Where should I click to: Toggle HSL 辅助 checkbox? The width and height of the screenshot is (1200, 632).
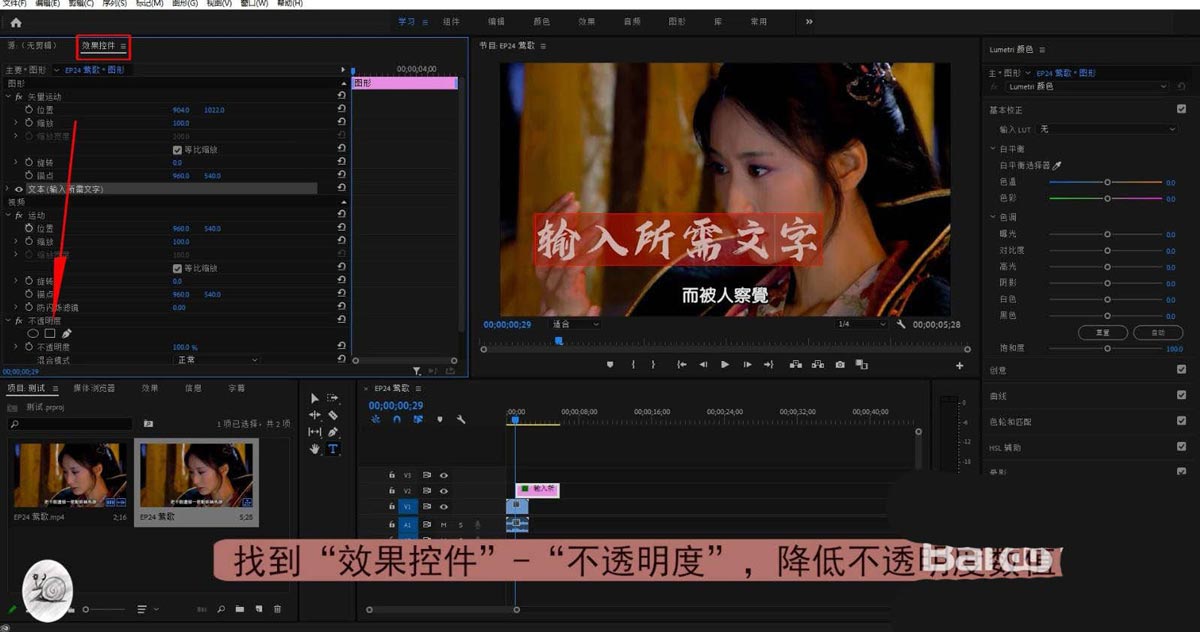[x=1181, y=447]
